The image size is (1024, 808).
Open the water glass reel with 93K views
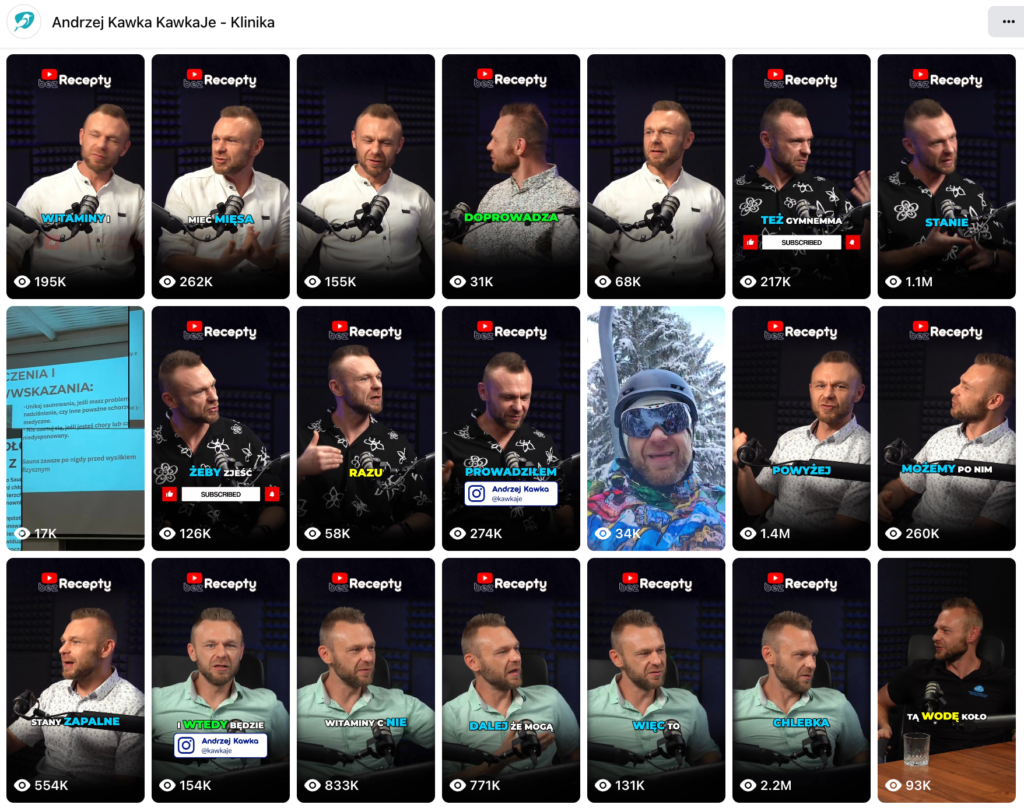946,680
